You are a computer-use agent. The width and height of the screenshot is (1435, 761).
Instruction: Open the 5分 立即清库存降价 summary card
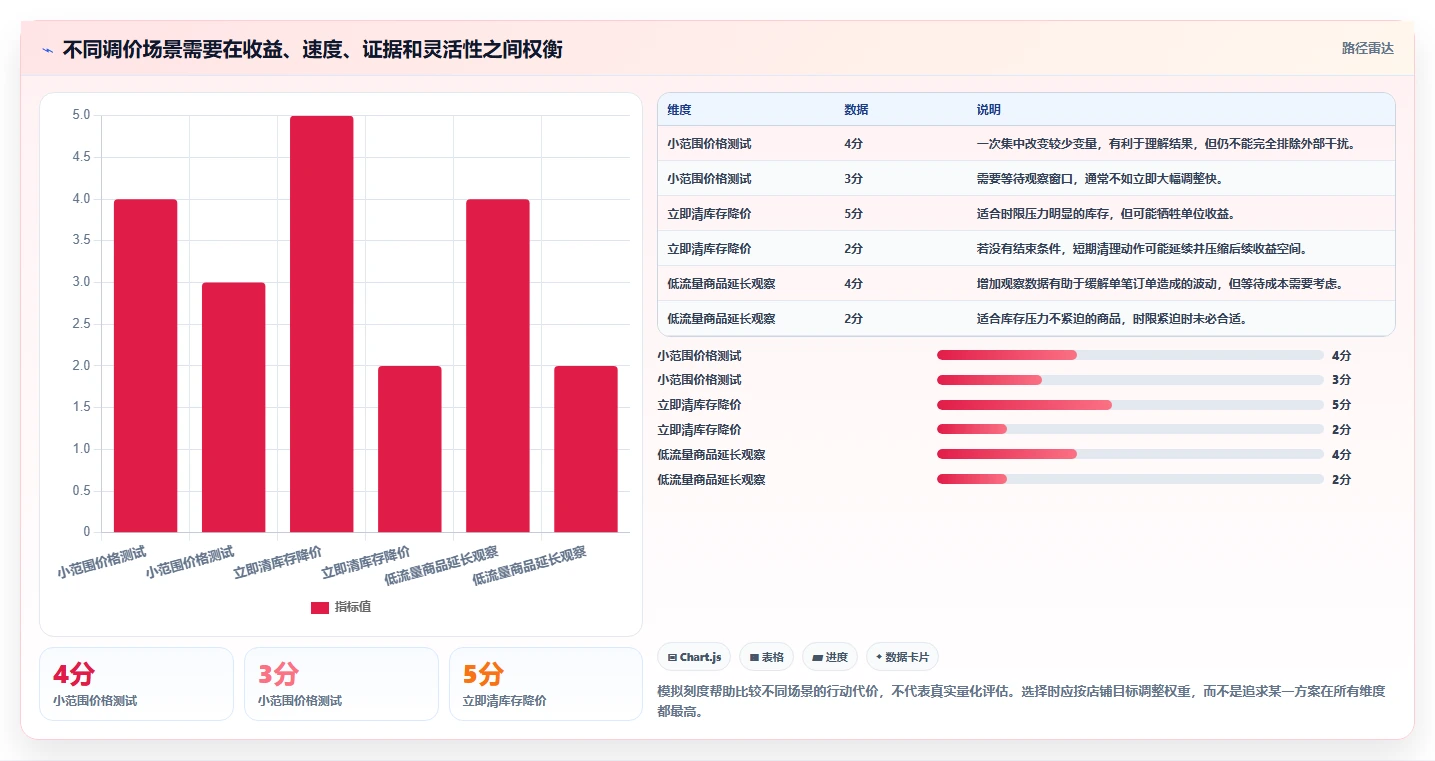pos(546,684)
